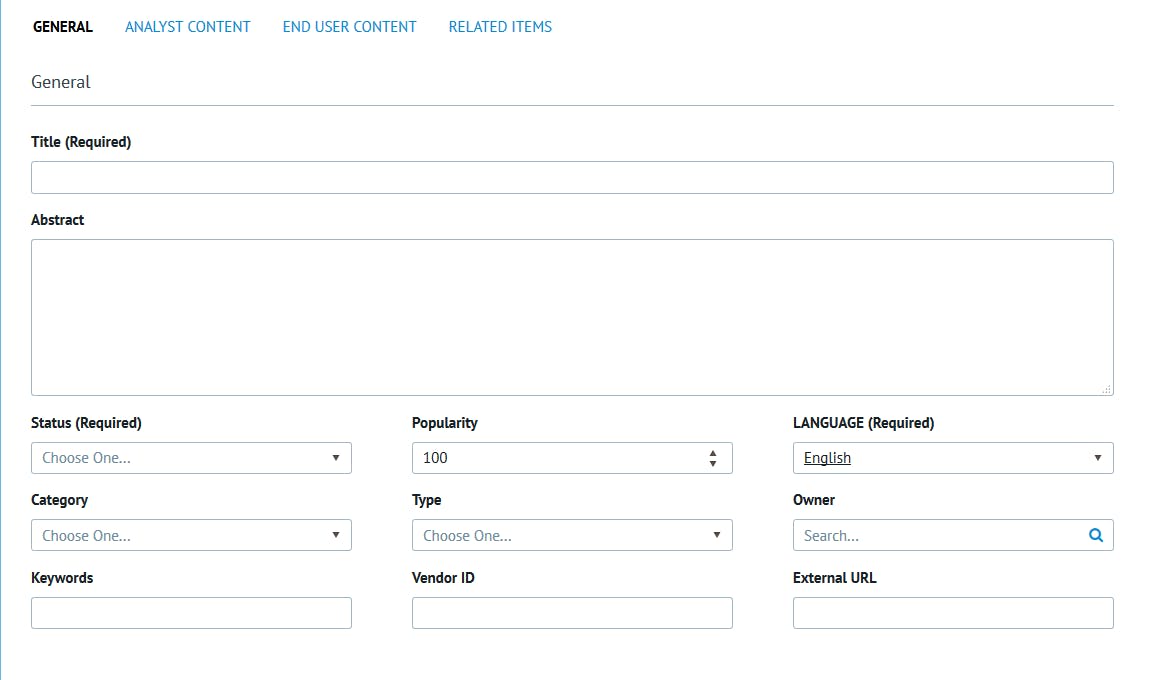Screen dimensions: 1162x680
Task: Expand the Category dropdown
Action: click(191, 535)
